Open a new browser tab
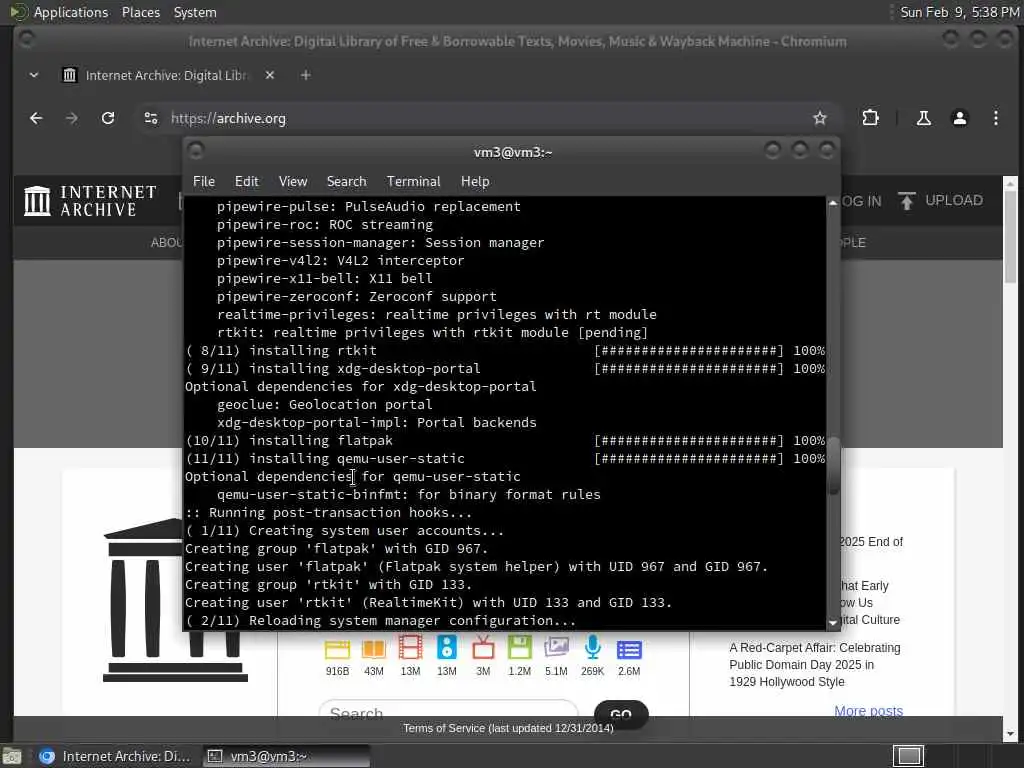Screen dimensions: 1024x768 [x=305, y=75]
